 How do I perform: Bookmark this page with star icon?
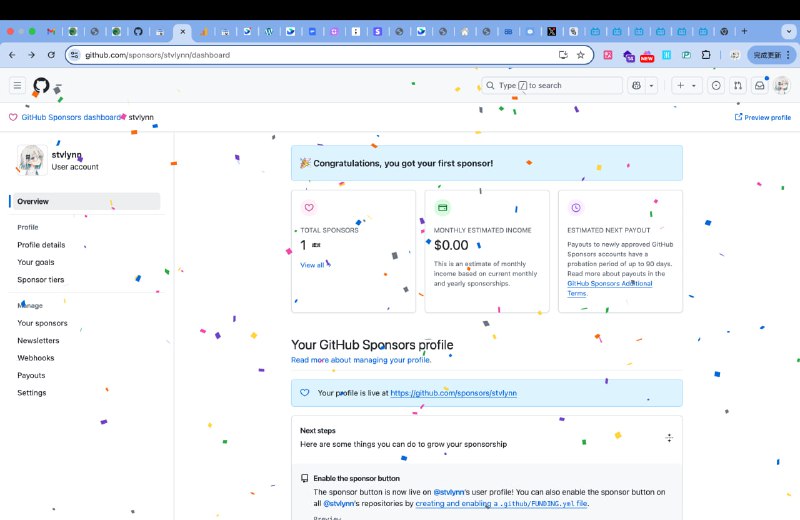[x=580, y=55]
